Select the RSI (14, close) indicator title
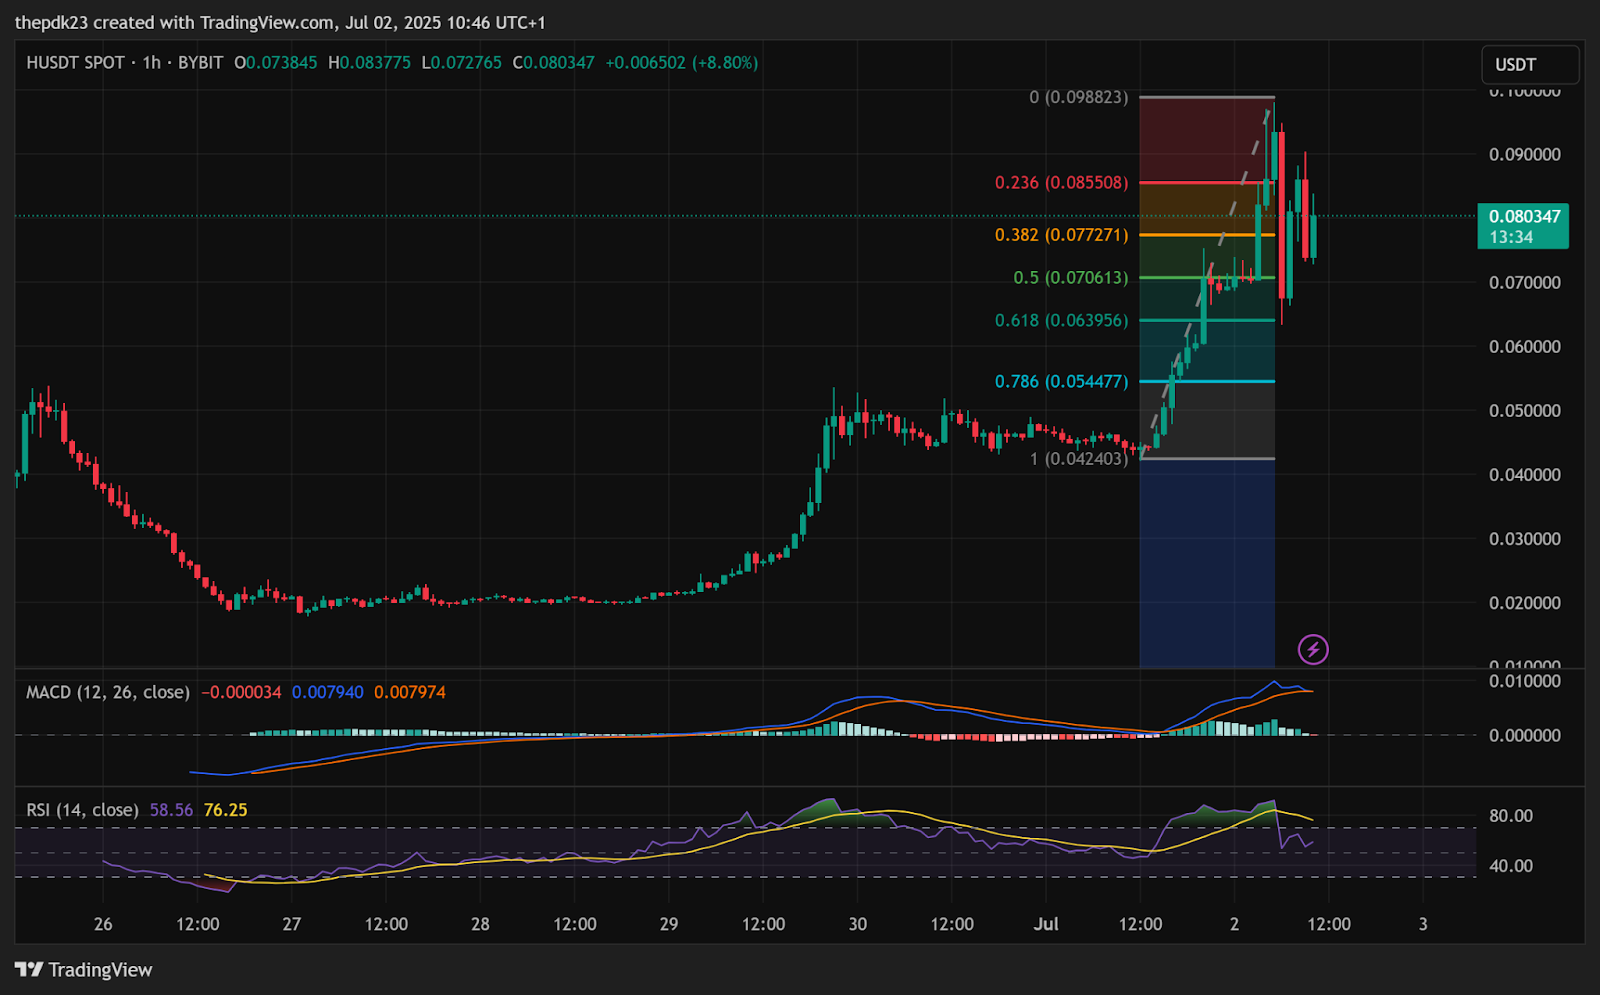The image size is (1600, 995). tap(82, 810)
